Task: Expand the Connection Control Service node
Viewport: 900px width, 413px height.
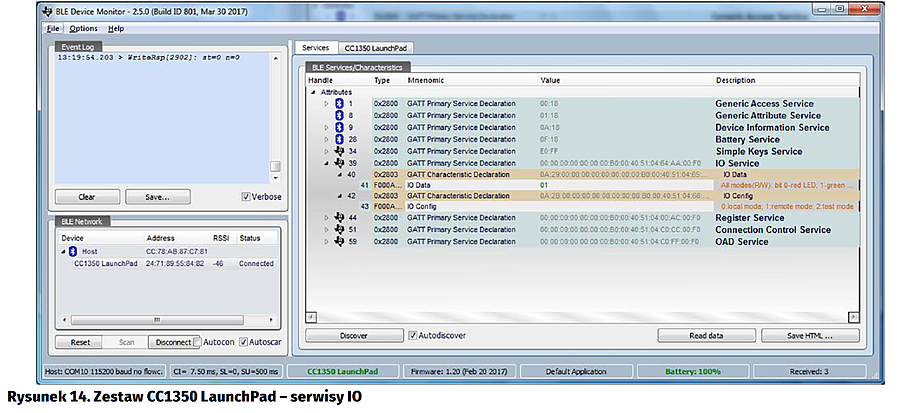Action: [x=326, y=230]
